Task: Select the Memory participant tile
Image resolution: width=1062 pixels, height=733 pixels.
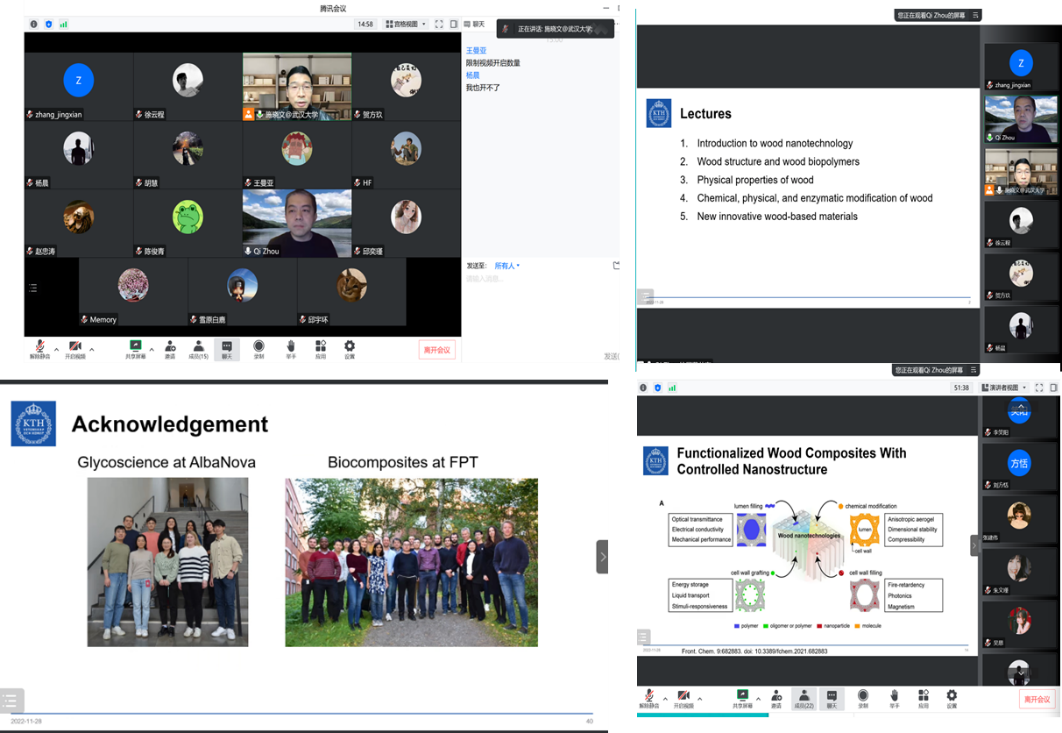Action: click(x=133, y=292)
